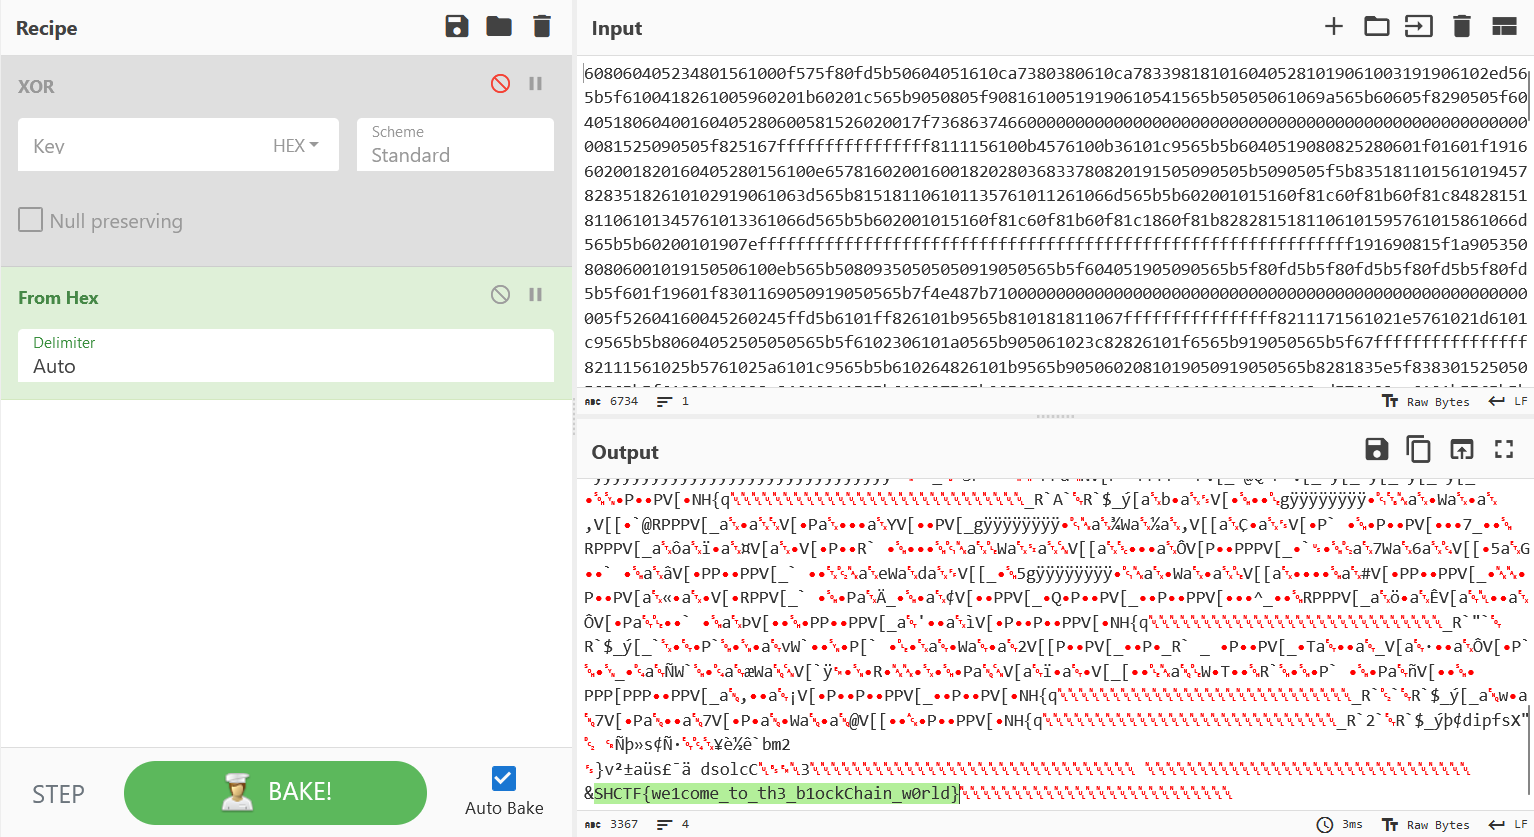This screenshot has width=1534, height=837.
Task: Click the Output panel heading
Action: tap(625, 452)
